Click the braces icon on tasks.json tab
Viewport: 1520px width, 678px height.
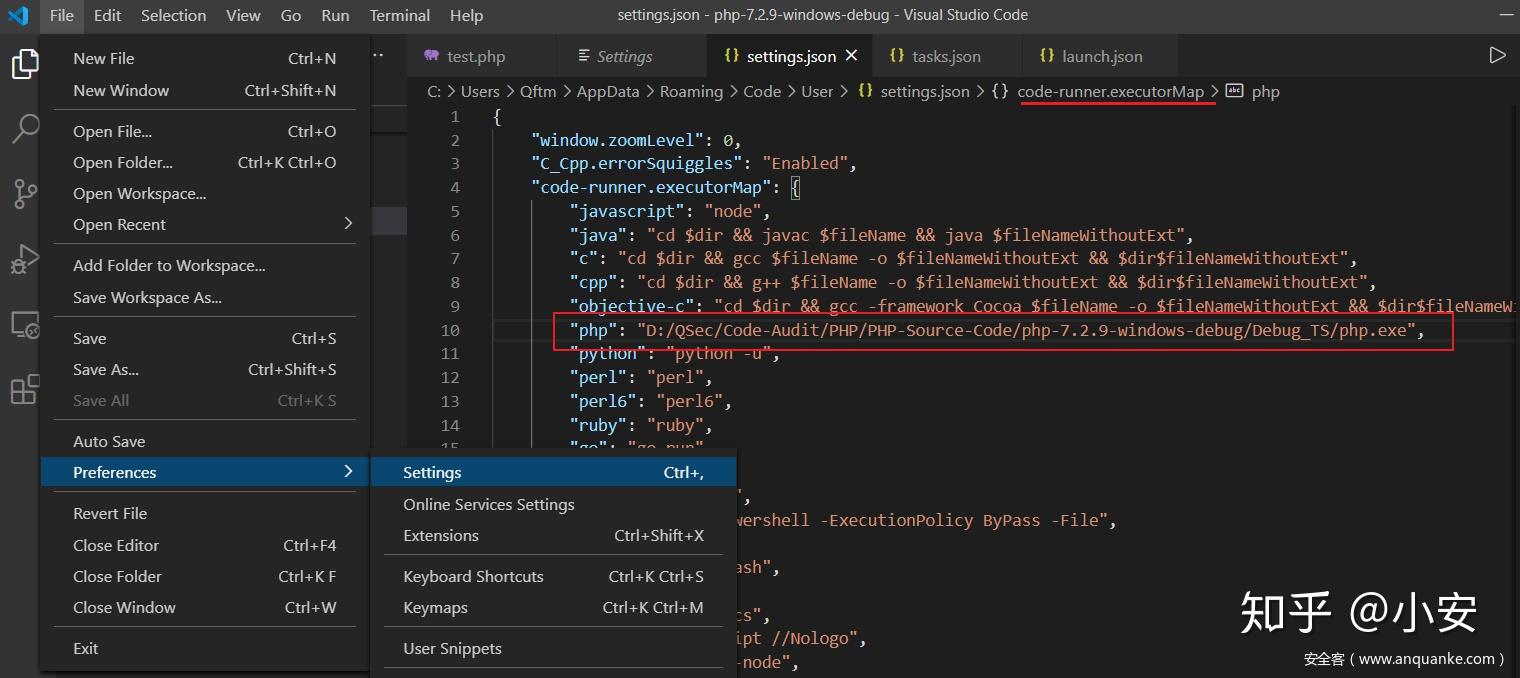(897, 56)
